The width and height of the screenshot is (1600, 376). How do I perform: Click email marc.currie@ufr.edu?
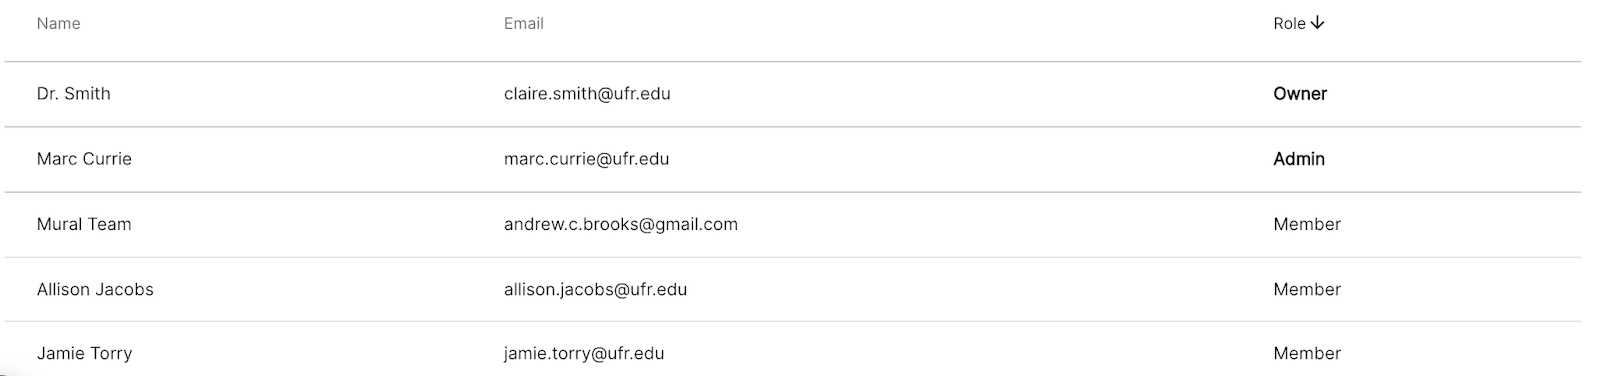[586, 159]
